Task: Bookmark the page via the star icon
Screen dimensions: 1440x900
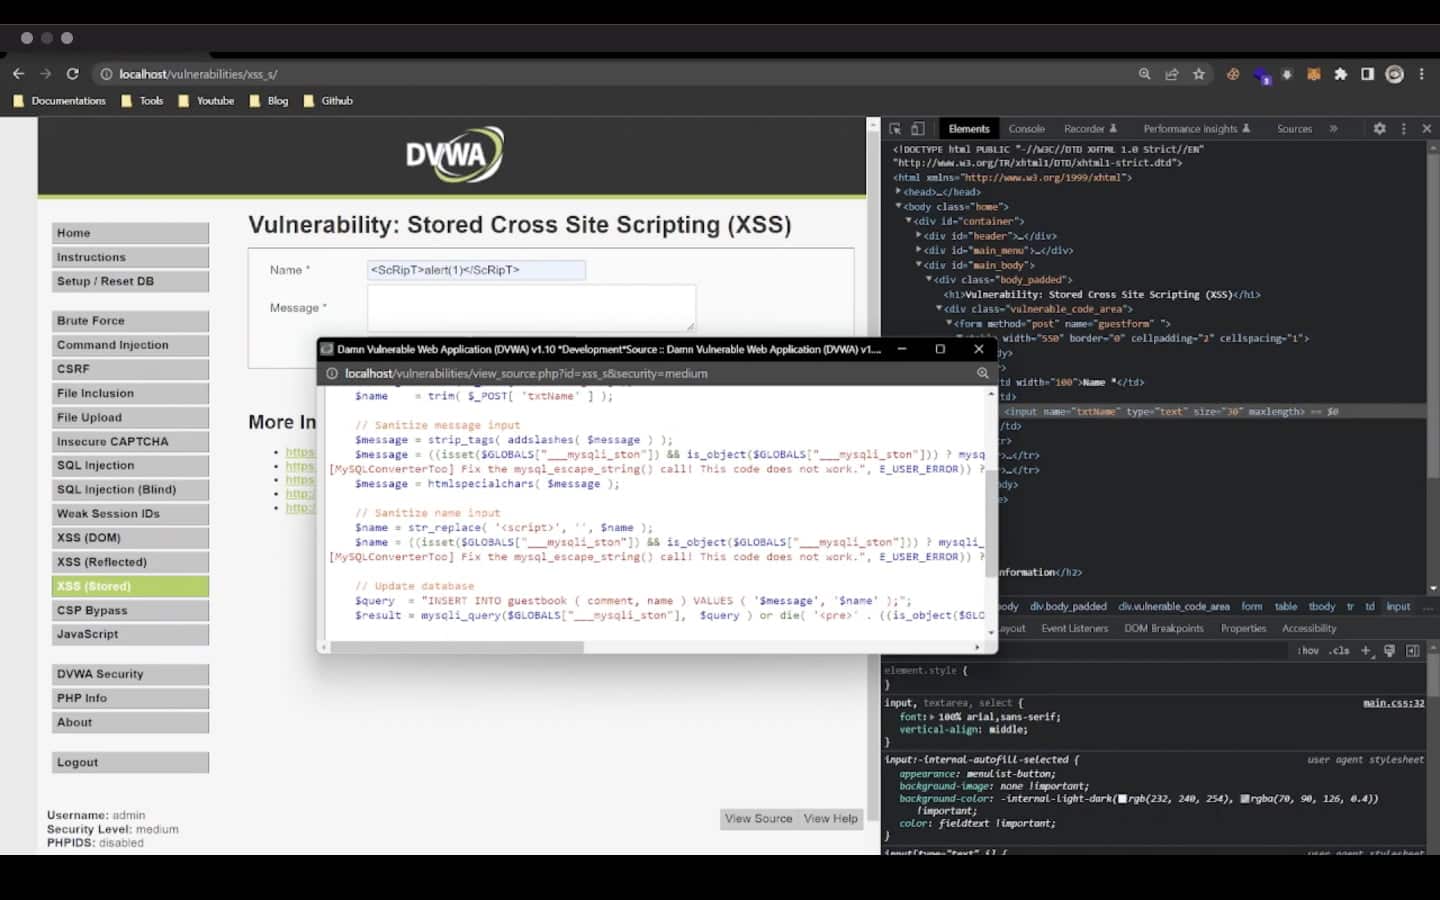Action: tap(1199, 73)
